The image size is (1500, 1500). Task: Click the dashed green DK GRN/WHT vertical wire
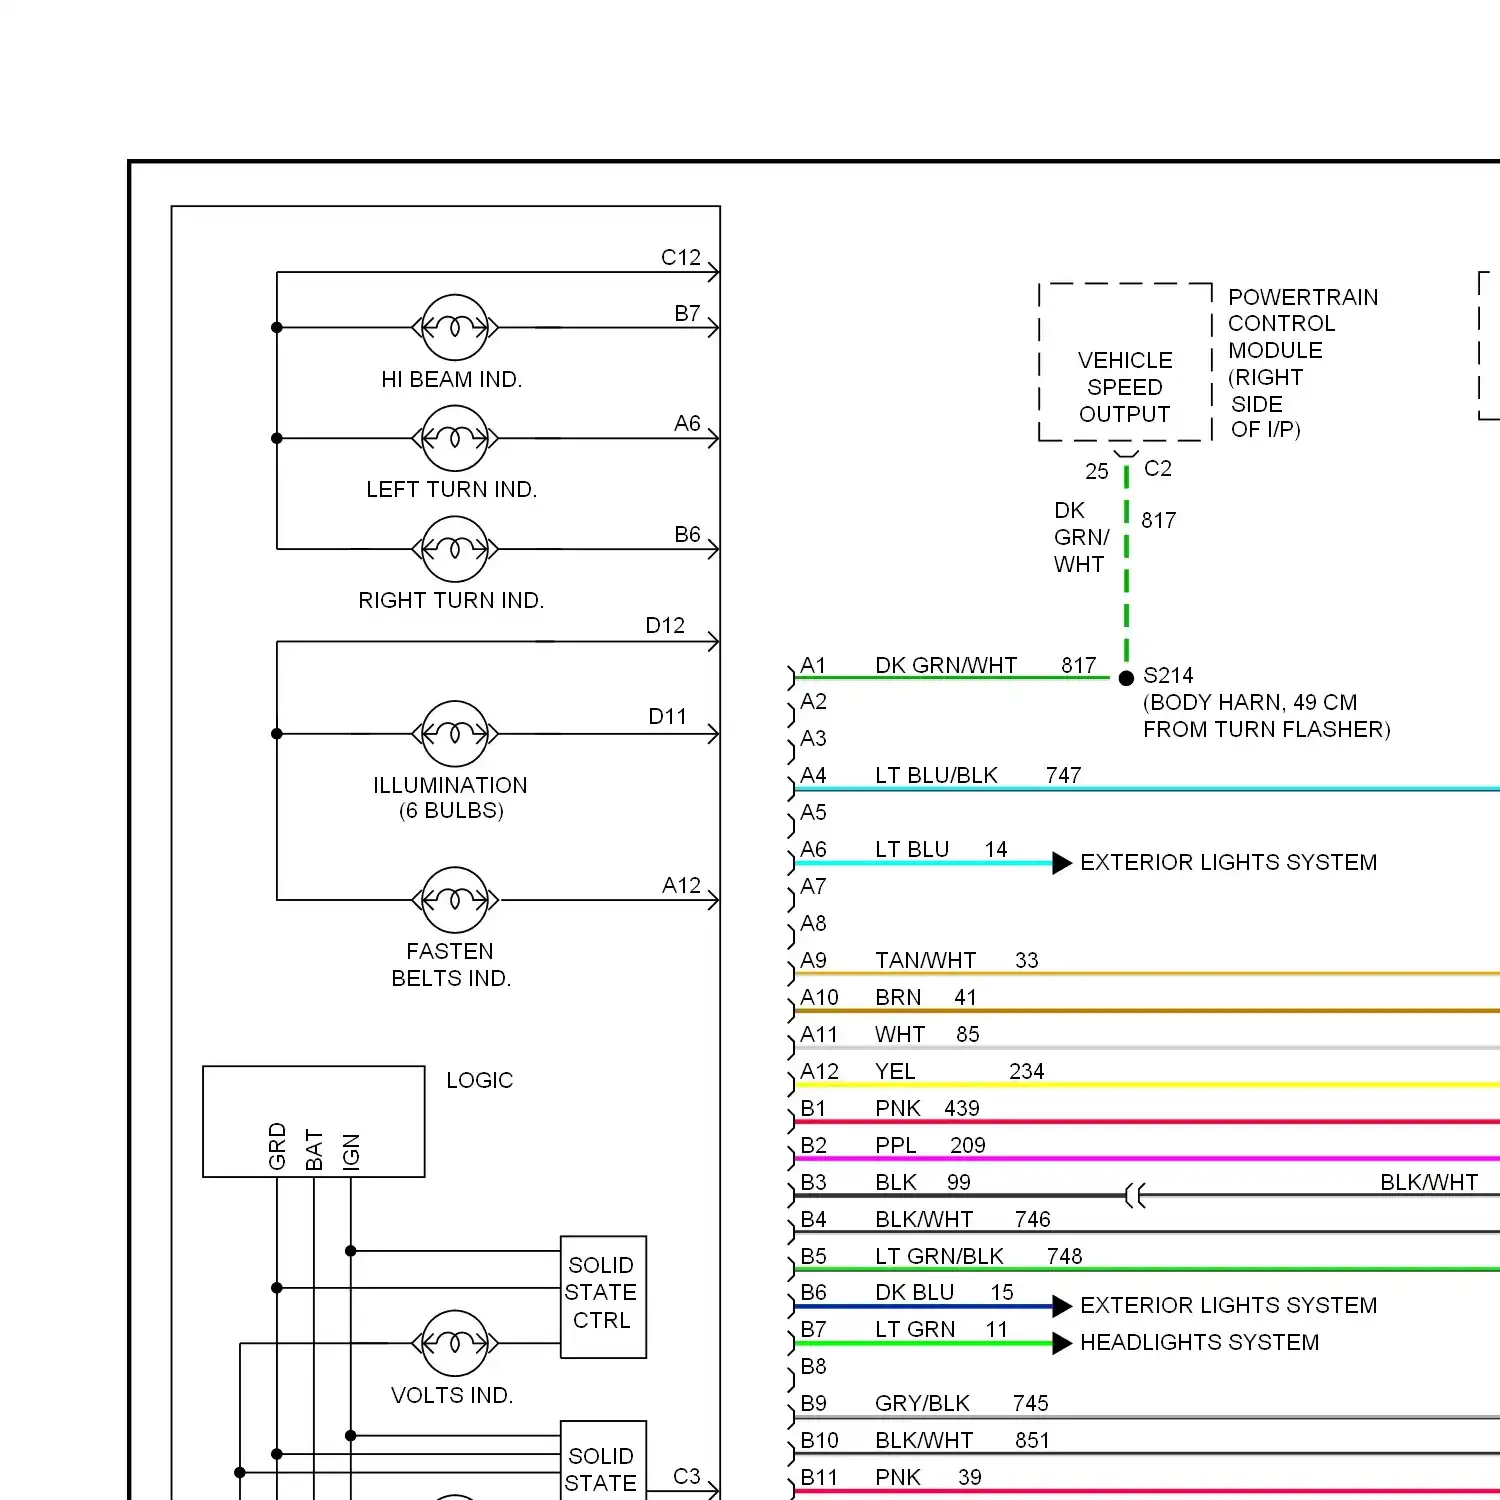click(1126, 565)
